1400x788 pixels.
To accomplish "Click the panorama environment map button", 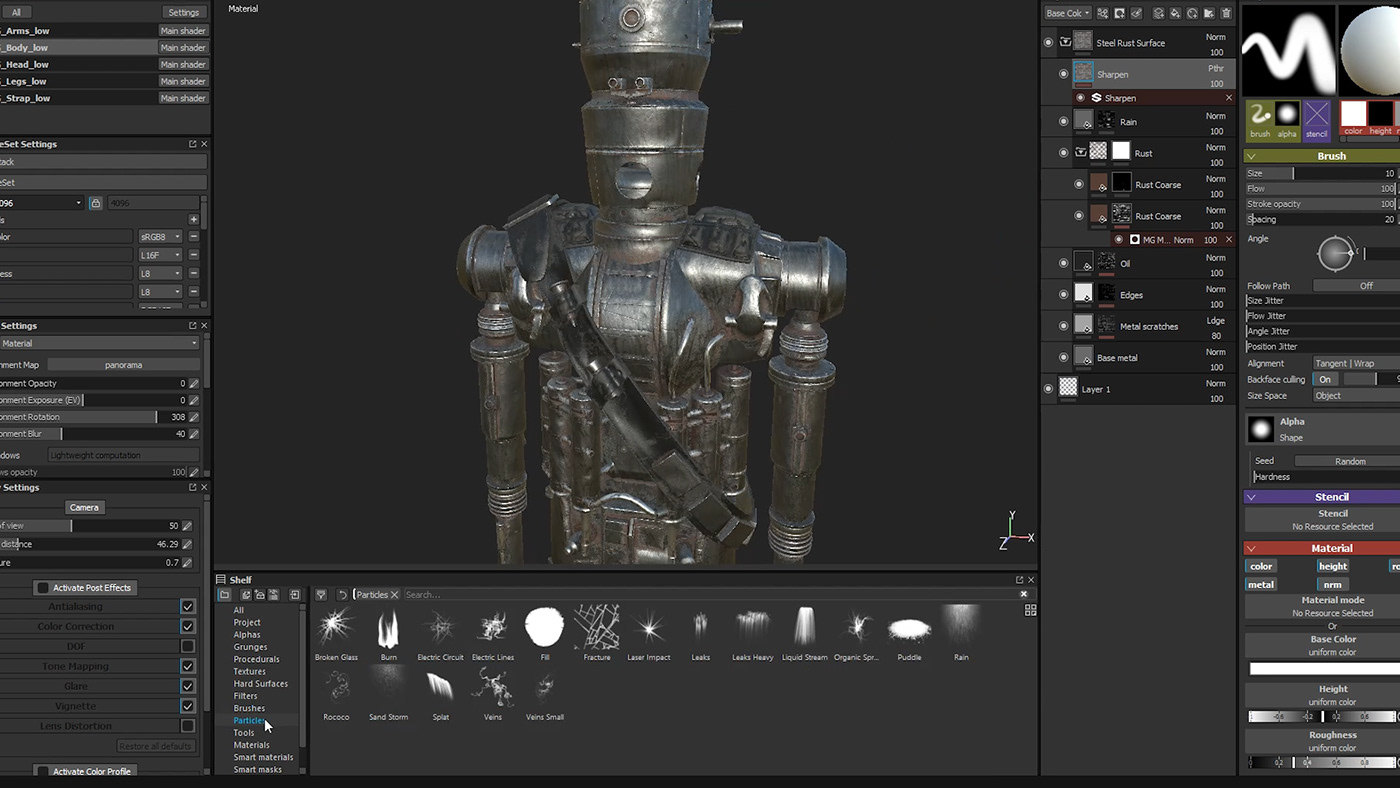I will 124,365.
